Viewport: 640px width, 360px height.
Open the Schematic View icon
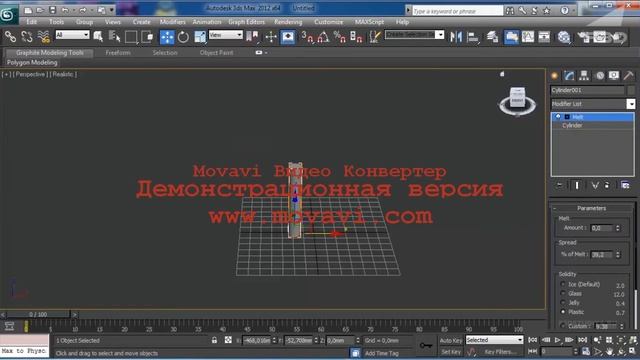click(544, 37)
